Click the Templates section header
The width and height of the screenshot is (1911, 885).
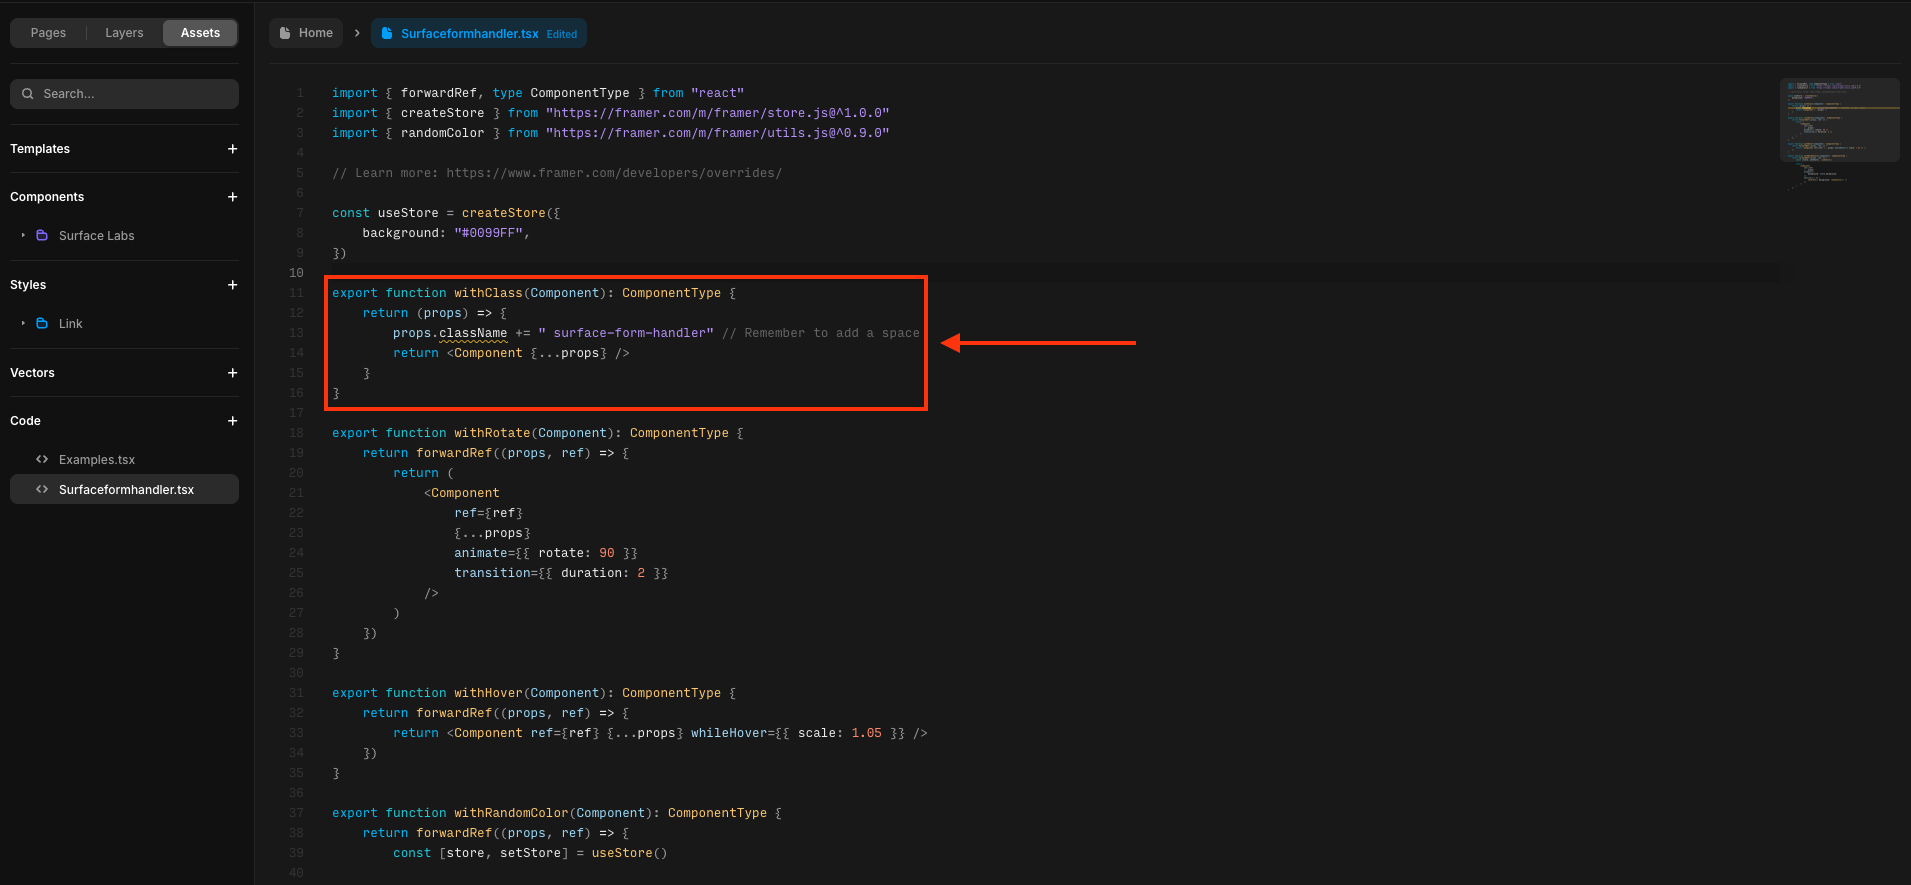point(40,149)
